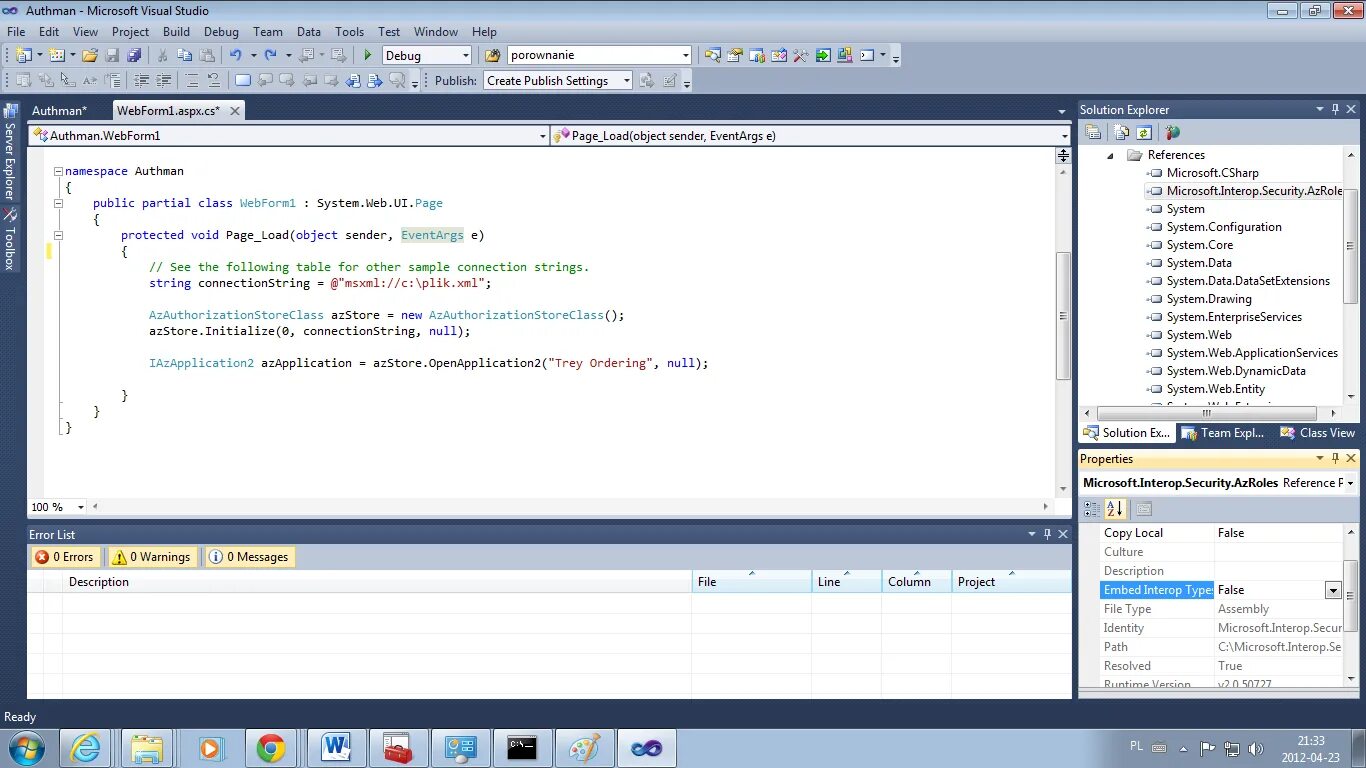
Task: Open Create Publish Settings dropdown
Action: pos(627,81)
